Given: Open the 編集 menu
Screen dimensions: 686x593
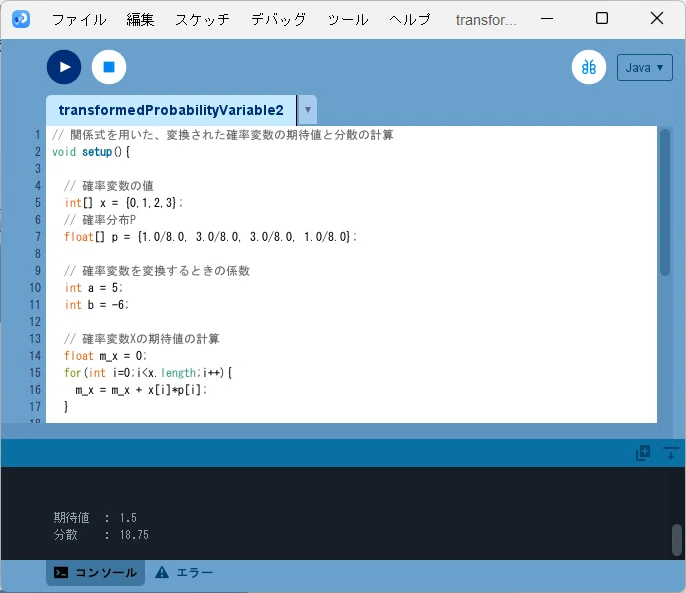Looking at the screenshot, I should click(140, 20).
